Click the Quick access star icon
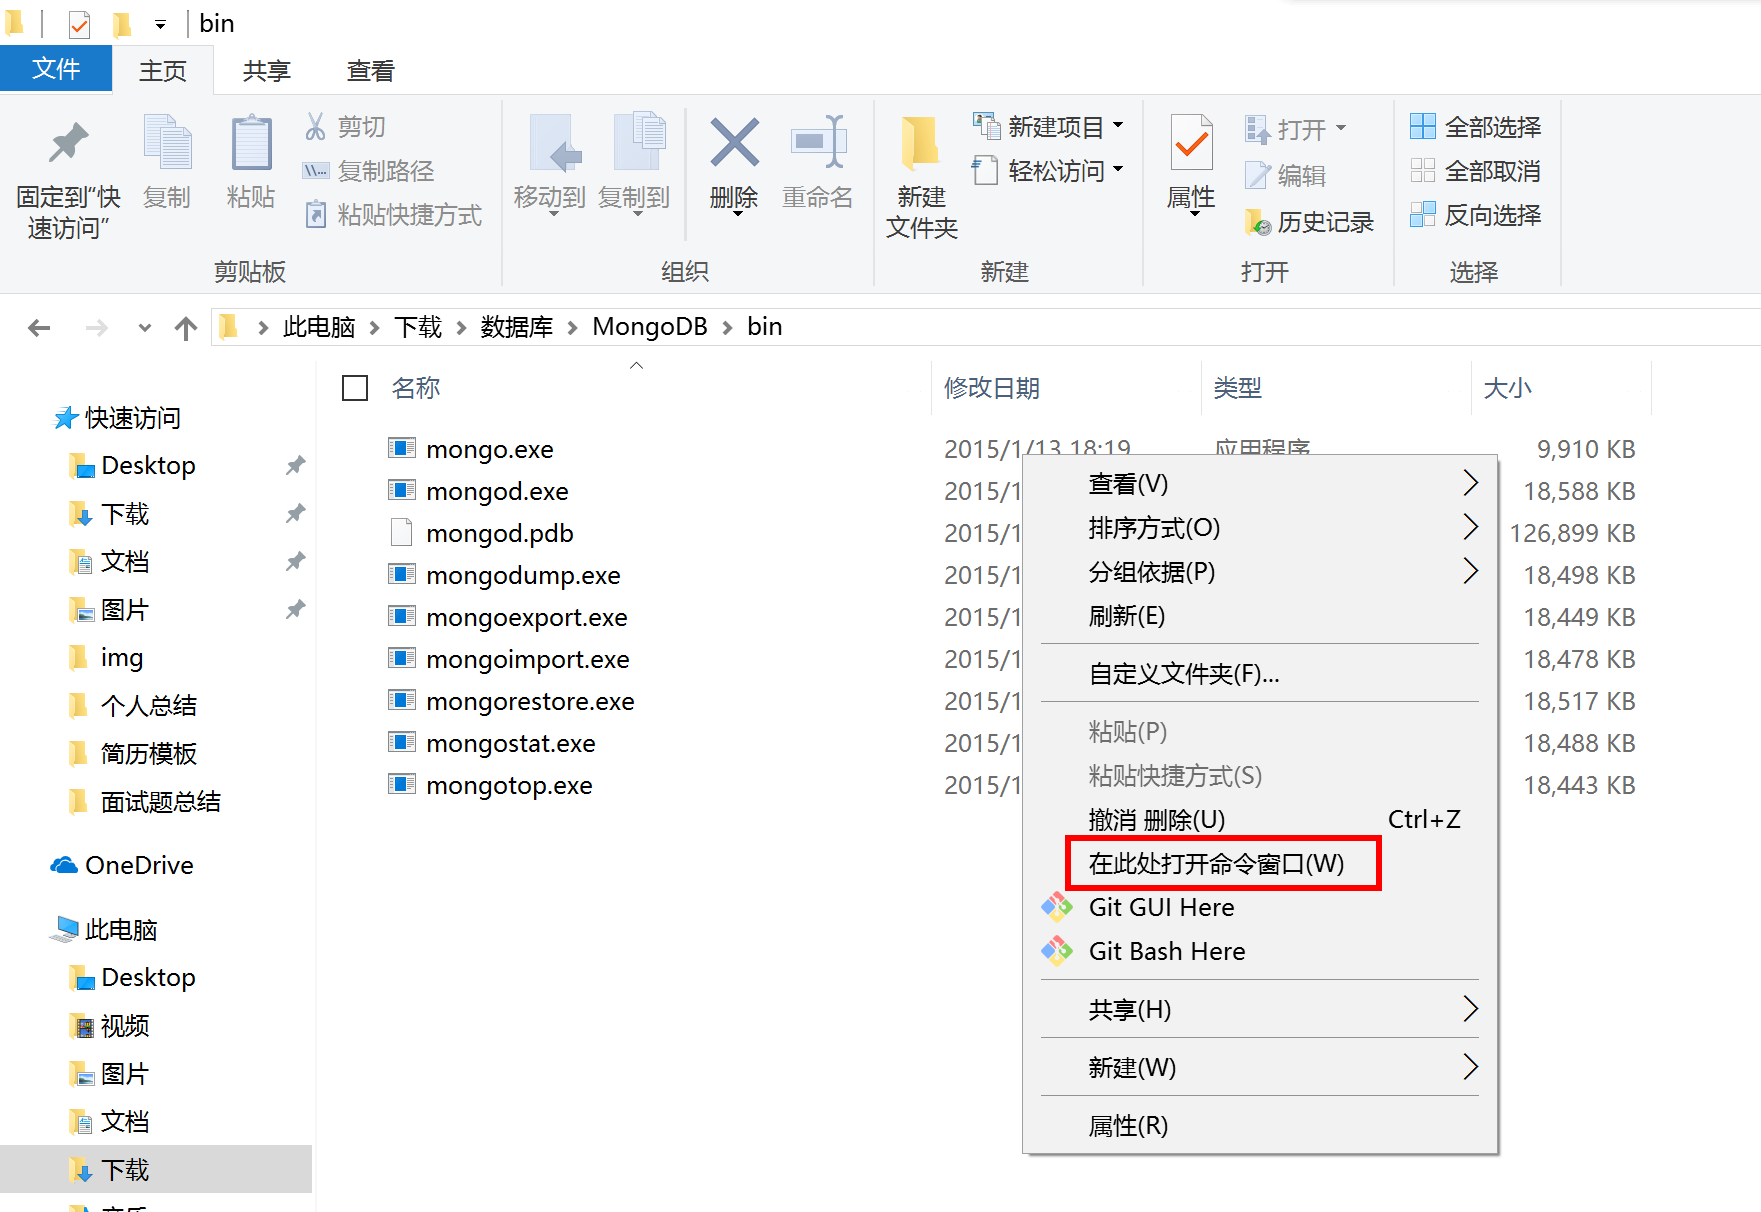This screenshot has width=1761, height=1212. click(66, 417)
